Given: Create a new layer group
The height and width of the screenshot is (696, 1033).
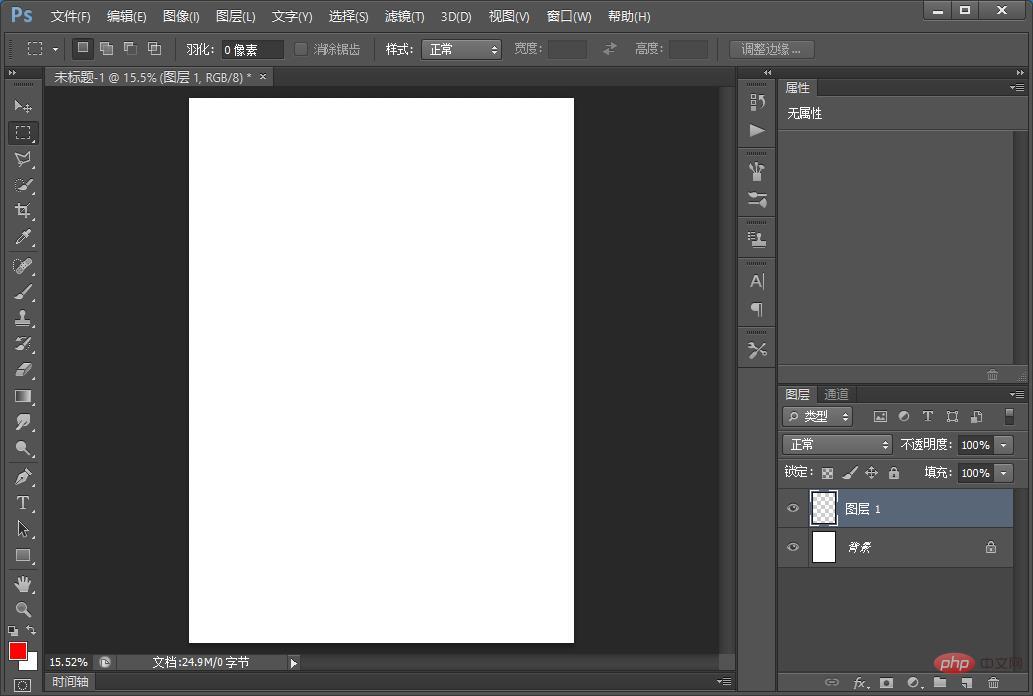Looking at the screenshot, I should (940, 683).
